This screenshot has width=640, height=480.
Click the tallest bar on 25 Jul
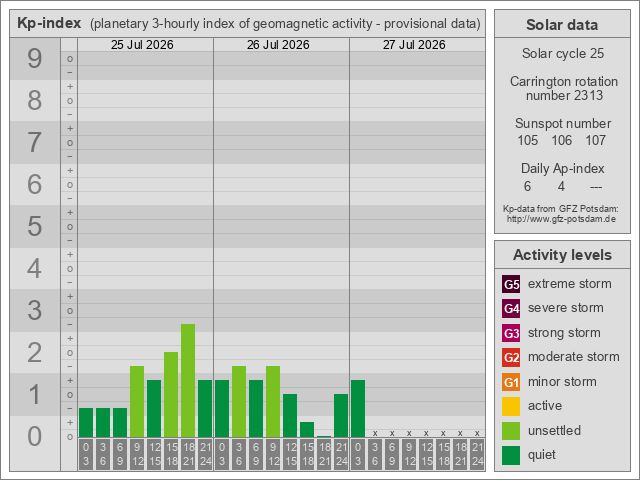click(188, 381)
